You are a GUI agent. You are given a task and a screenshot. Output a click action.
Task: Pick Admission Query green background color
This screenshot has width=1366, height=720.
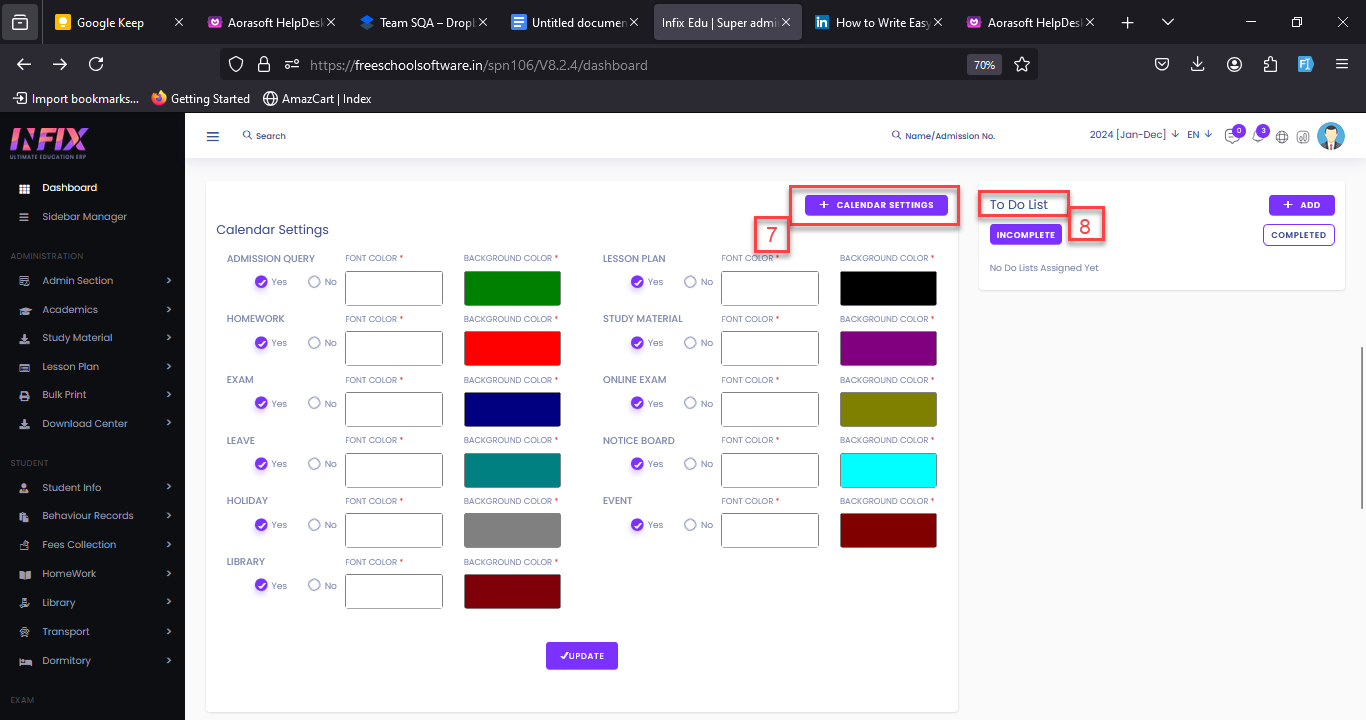(512, 288)
